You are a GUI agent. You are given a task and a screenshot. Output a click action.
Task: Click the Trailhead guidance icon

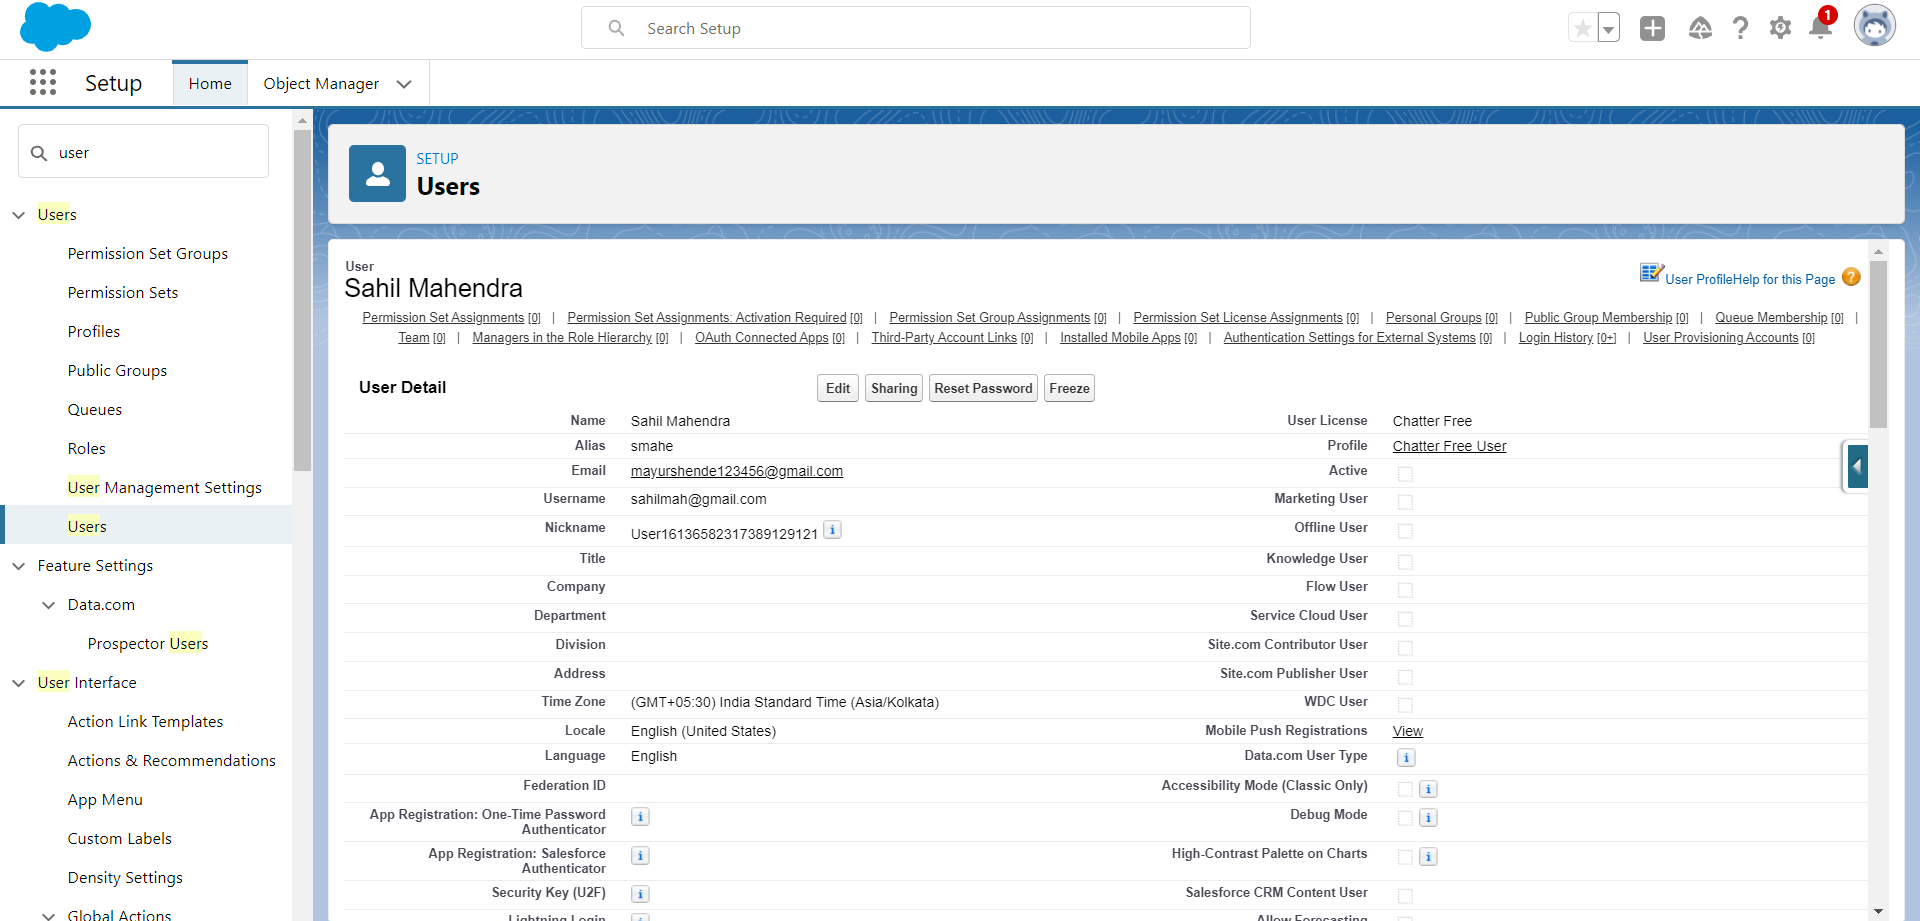[1700, 28]
